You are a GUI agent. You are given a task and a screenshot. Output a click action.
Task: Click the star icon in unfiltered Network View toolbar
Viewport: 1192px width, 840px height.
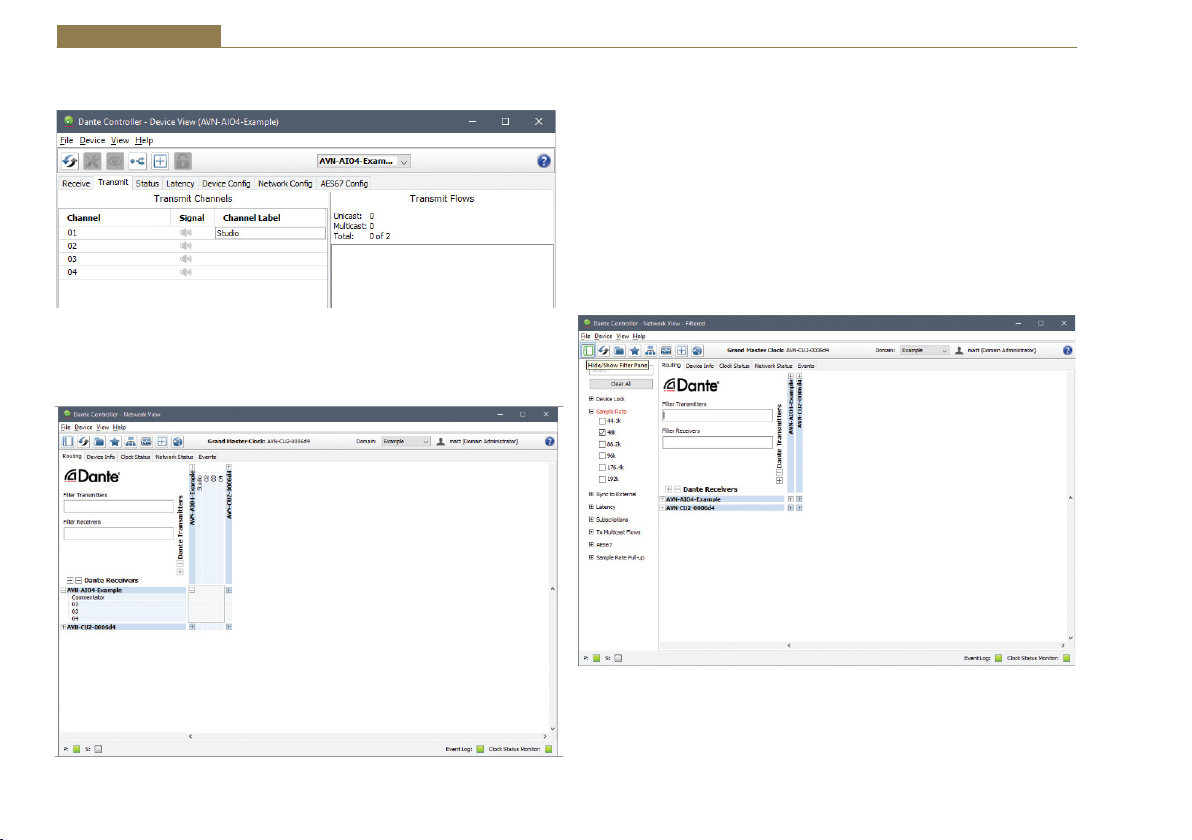point(115,442)
